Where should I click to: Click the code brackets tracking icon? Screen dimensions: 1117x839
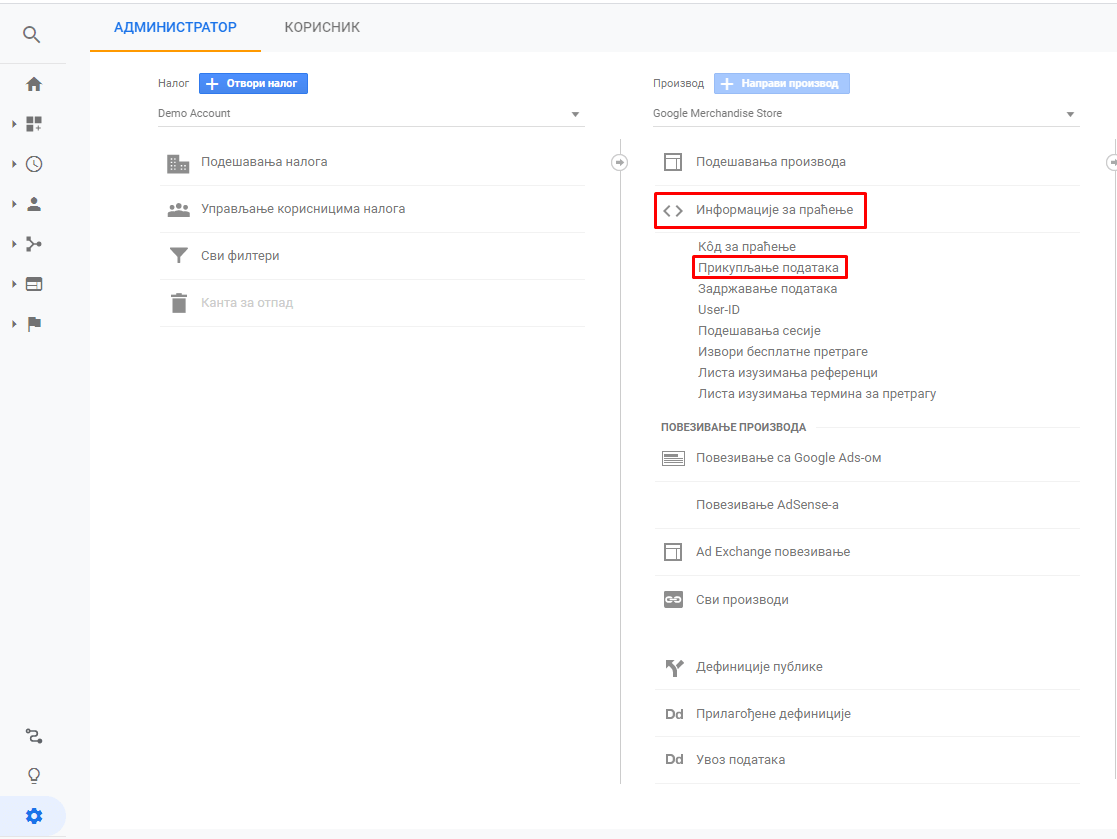[672, 211]
